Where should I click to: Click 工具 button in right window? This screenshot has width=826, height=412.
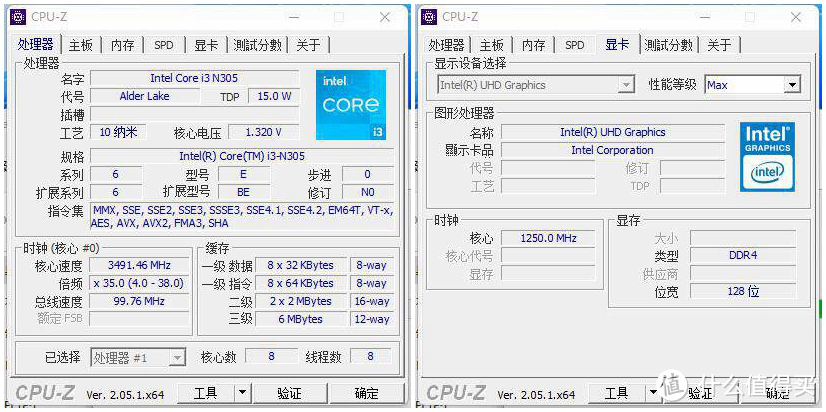coord(616,393)
